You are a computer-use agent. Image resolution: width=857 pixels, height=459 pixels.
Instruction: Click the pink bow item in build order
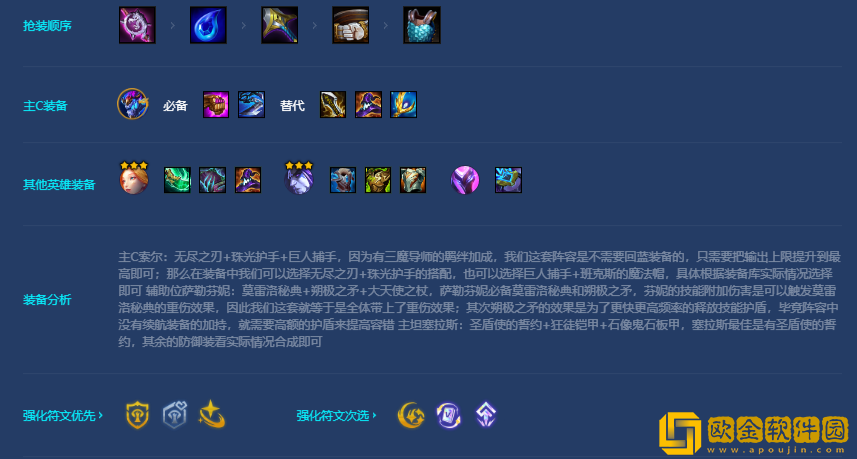click(x=137, y=25)
